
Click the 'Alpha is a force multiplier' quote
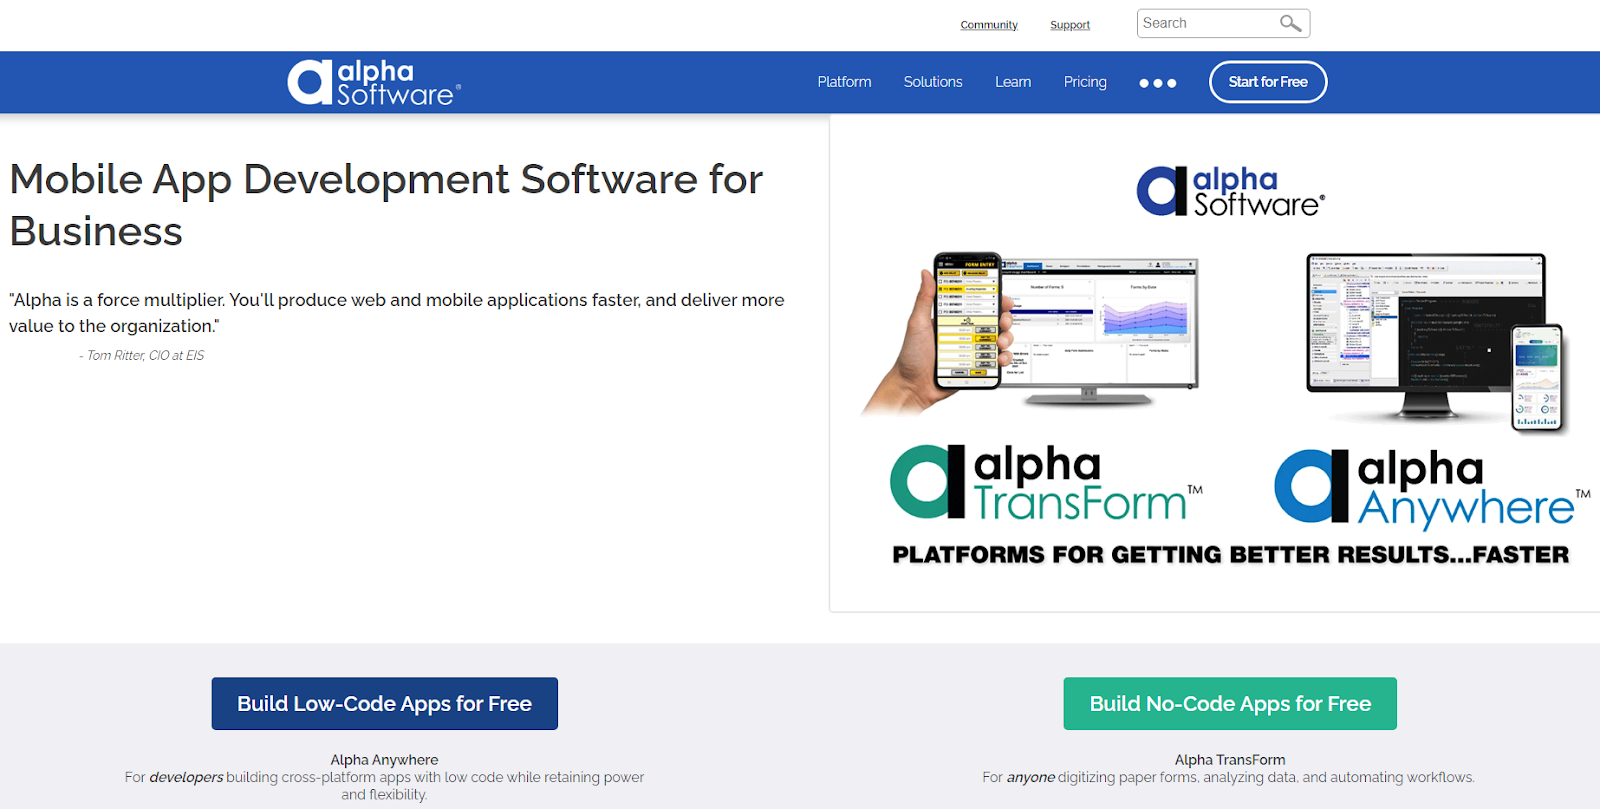397,313
